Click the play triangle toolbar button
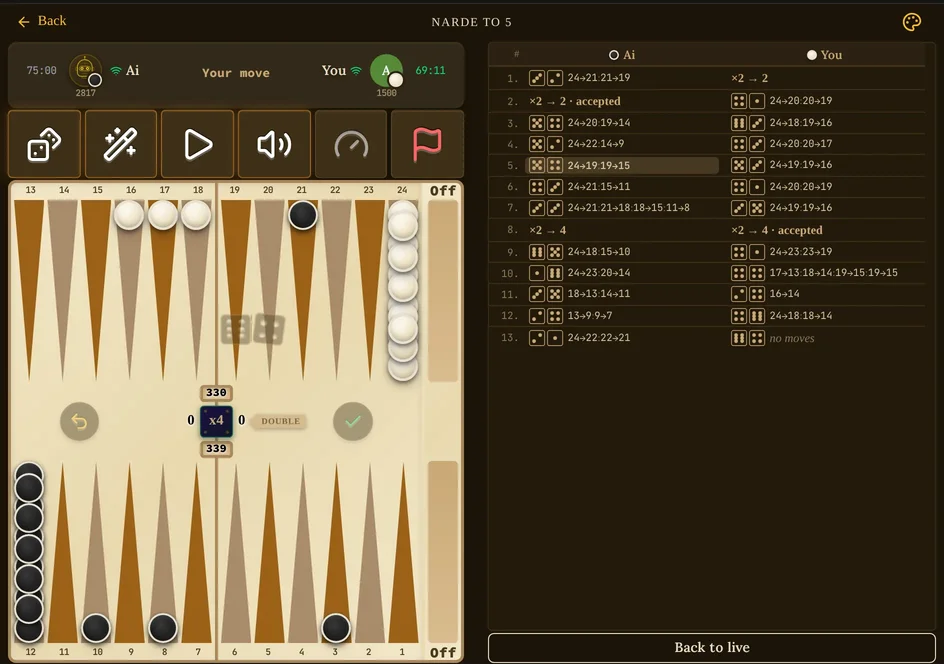 point(197,144)
